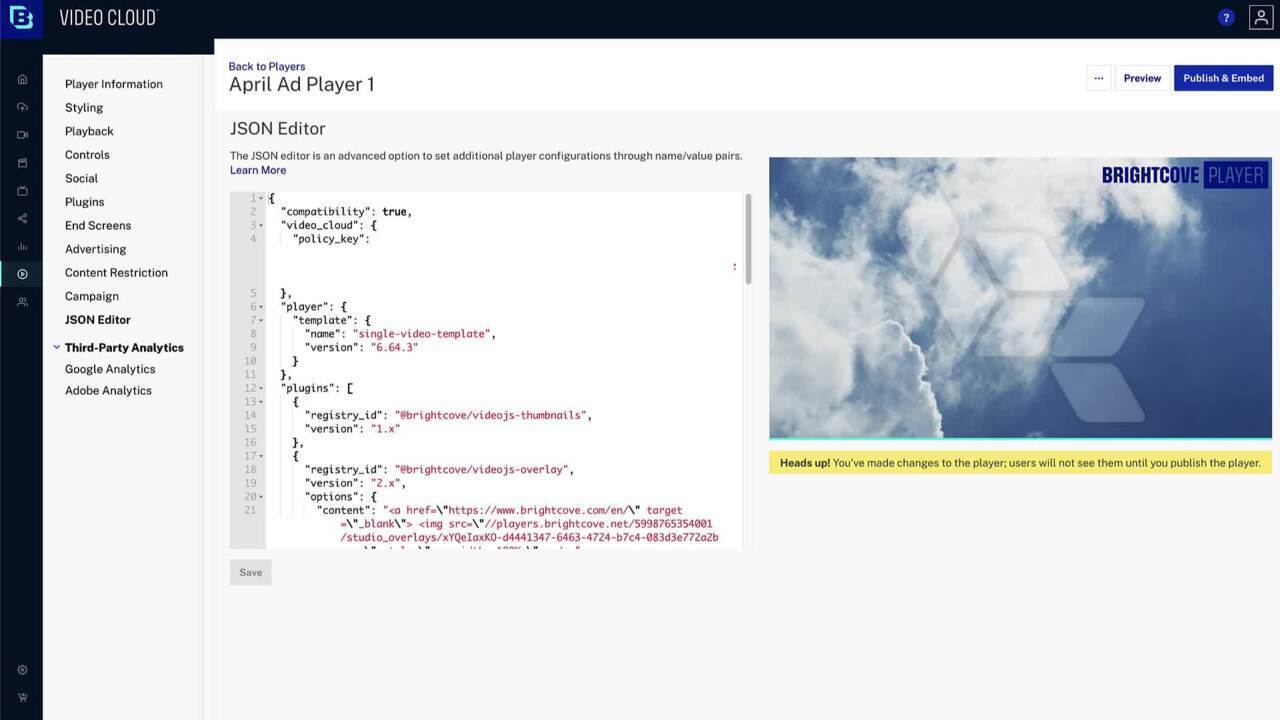Open the Styling section

[84, 108]
